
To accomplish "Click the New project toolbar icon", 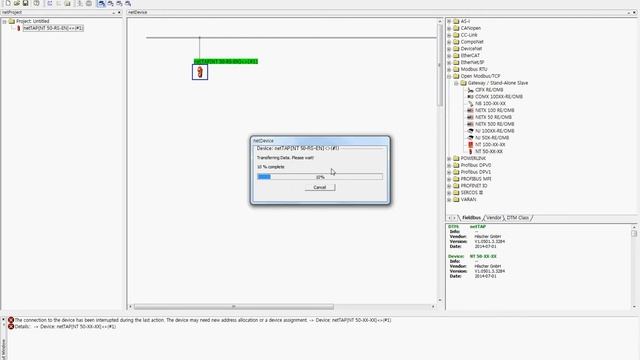I will (8, 3).
